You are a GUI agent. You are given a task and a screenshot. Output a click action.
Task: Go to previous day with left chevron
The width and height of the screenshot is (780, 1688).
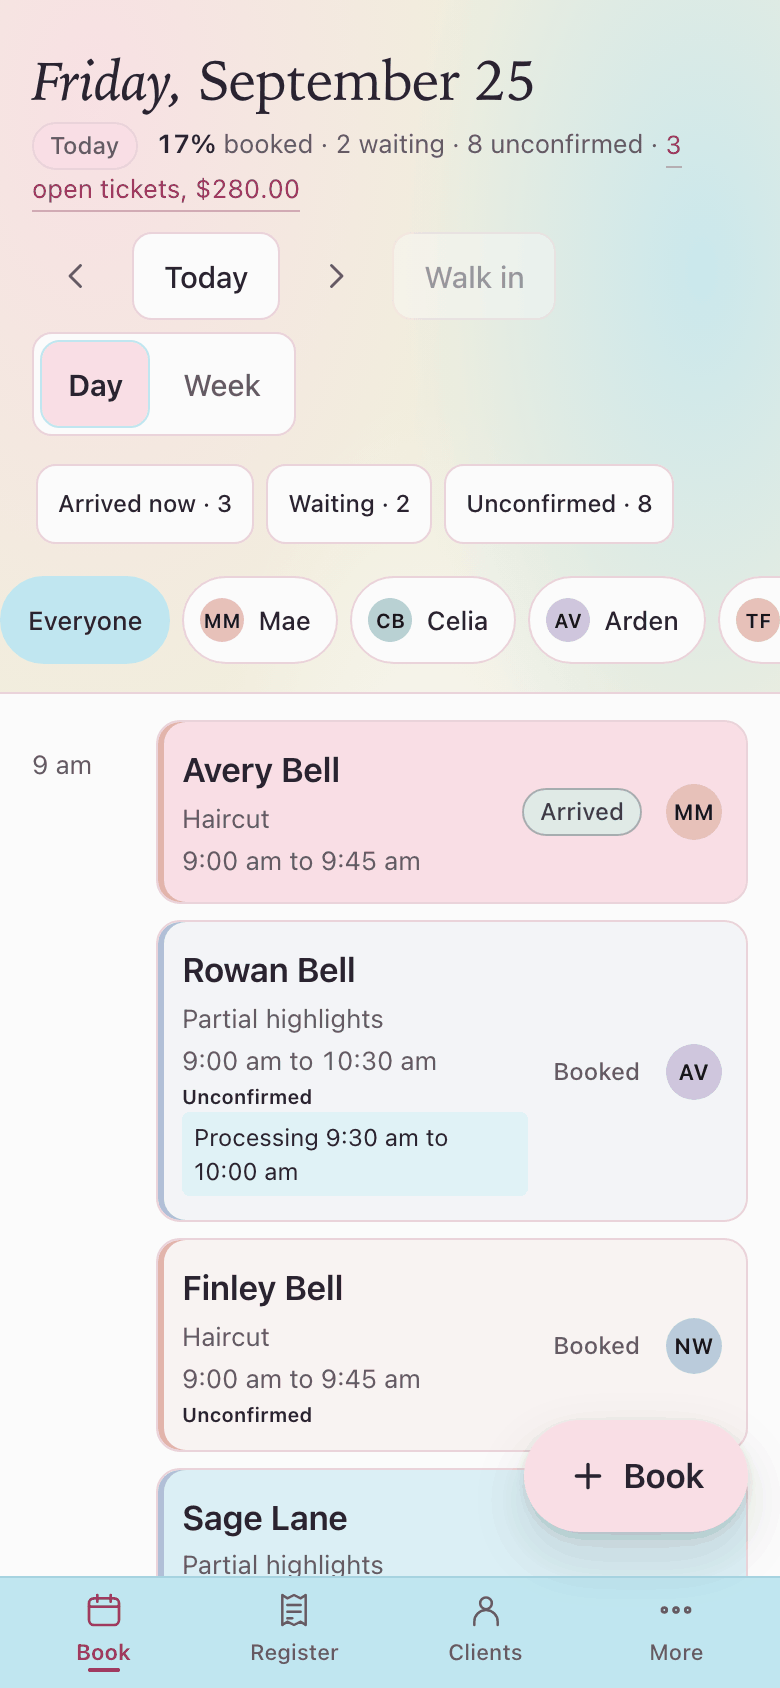point(76,277)
